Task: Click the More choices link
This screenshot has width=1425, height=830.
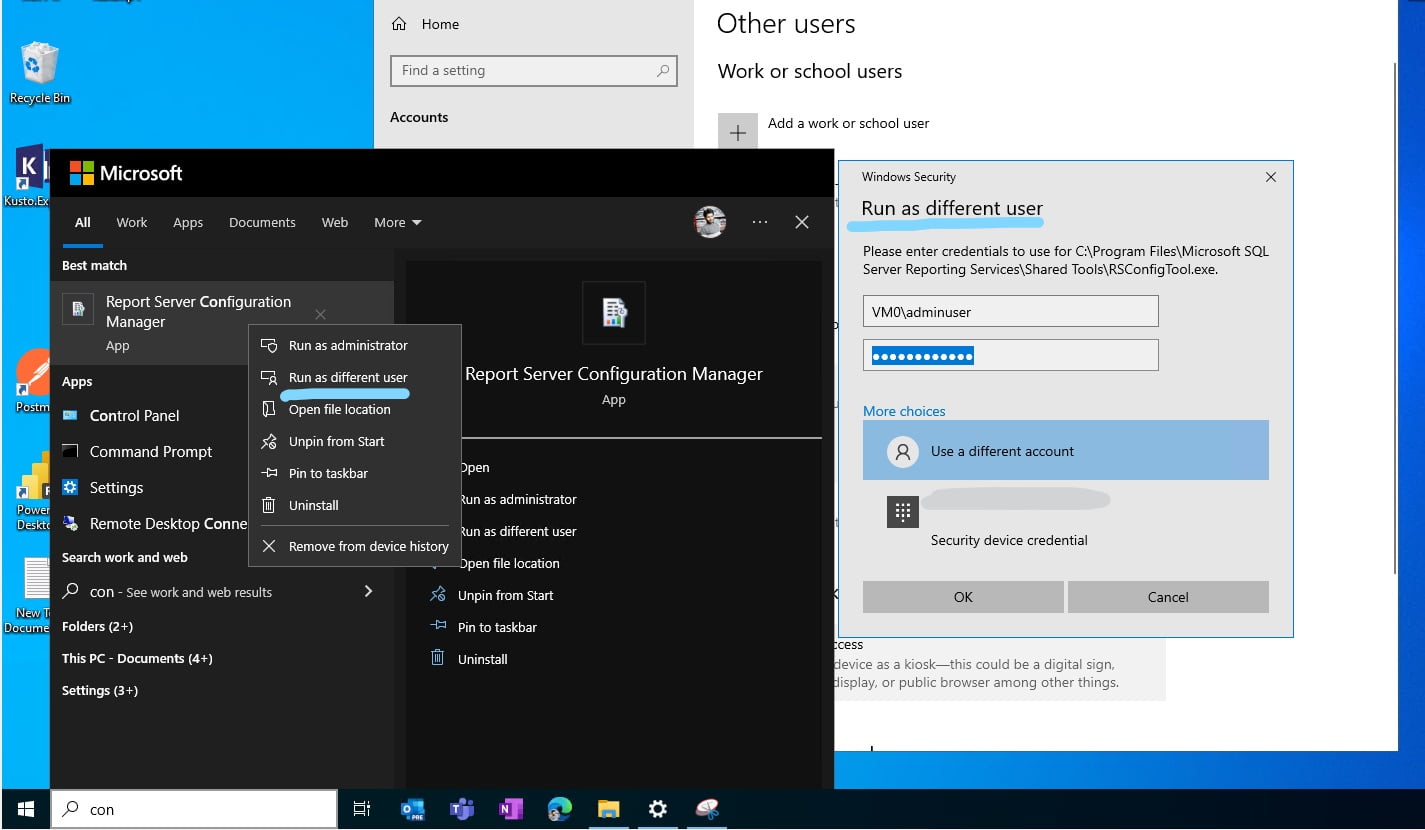Action: (904, 411)
